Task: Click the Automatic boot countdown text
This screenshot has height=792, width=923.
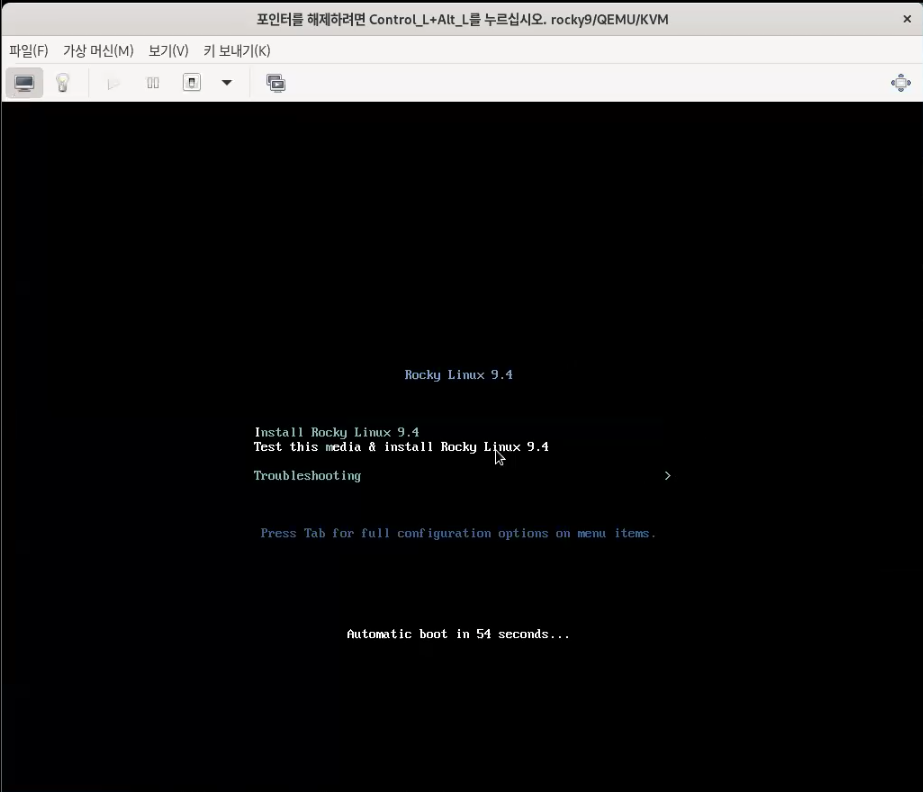Action: (x=458, y=634)
